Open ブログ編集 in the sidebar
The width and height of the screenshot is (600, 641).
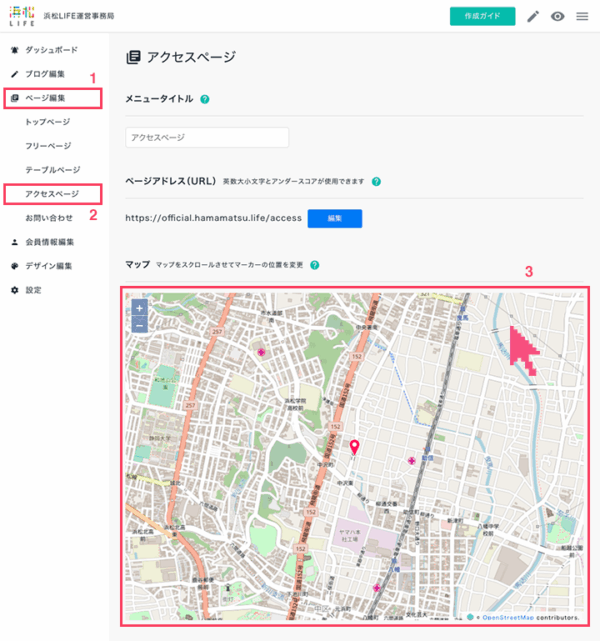45,74
